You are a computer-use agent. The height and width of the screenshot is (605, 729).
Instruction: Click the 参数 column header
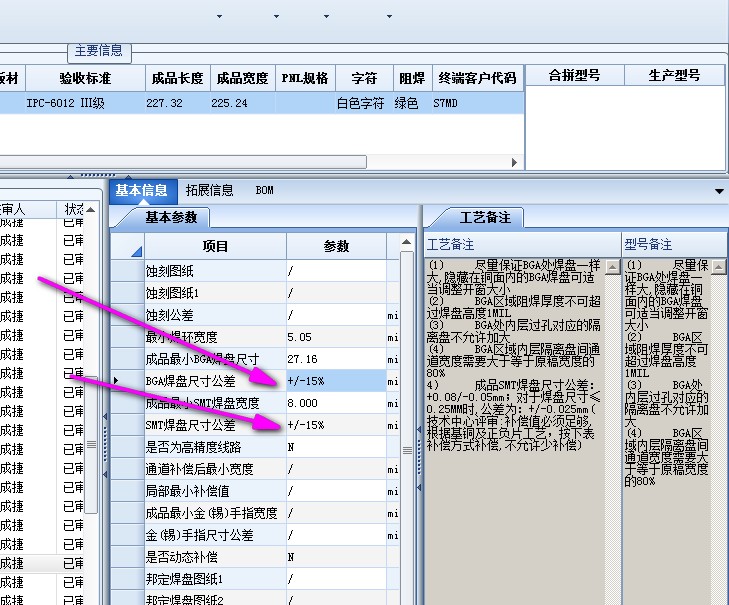pyautogui.click(x=336, y=246)
